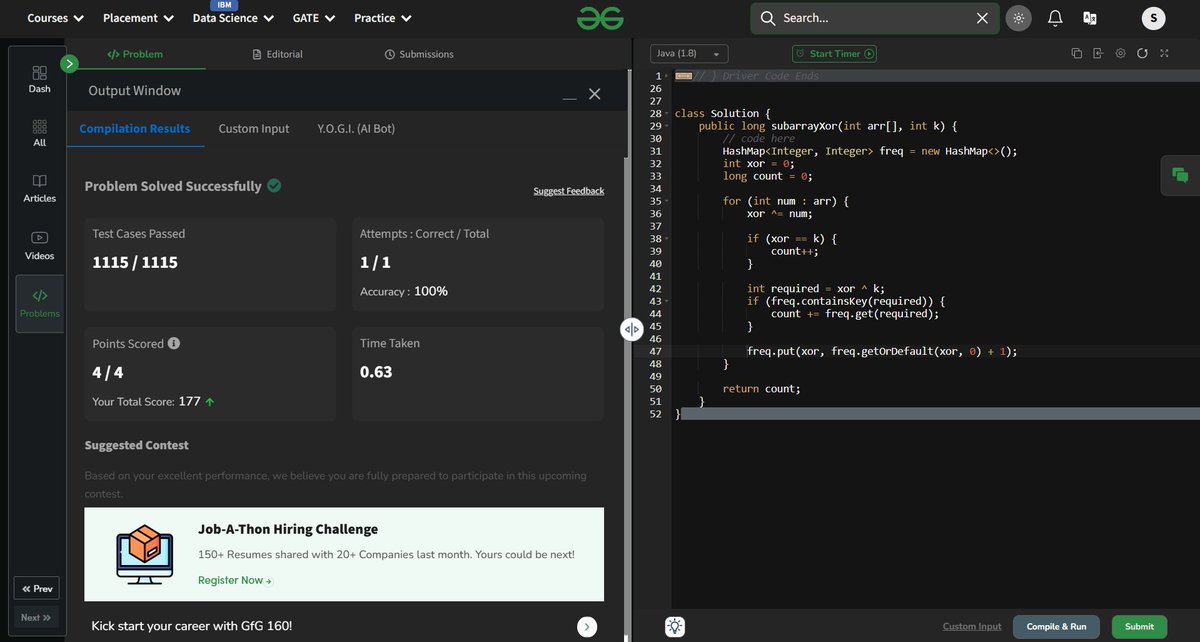Submit the solution
The image size is (1200, 642).
tap(1139, 626)
